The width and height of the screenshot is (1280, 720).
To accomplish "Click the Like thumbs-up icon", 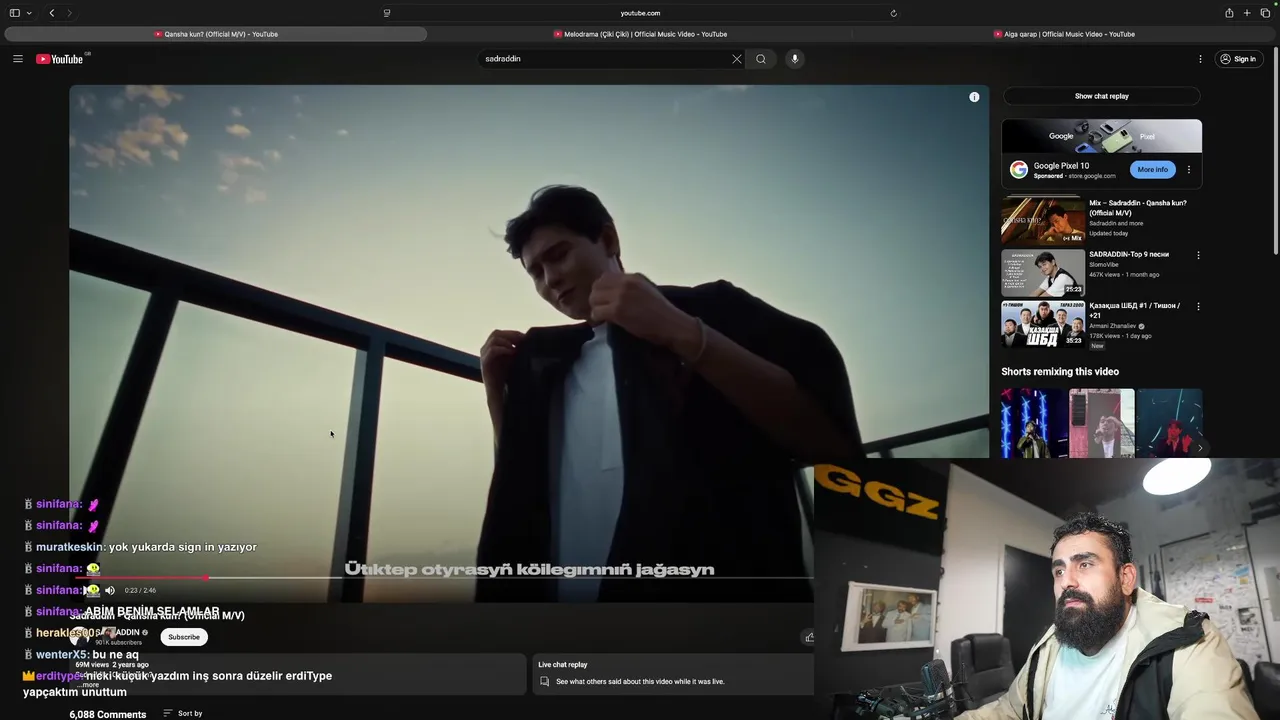I will pos(808,637).
